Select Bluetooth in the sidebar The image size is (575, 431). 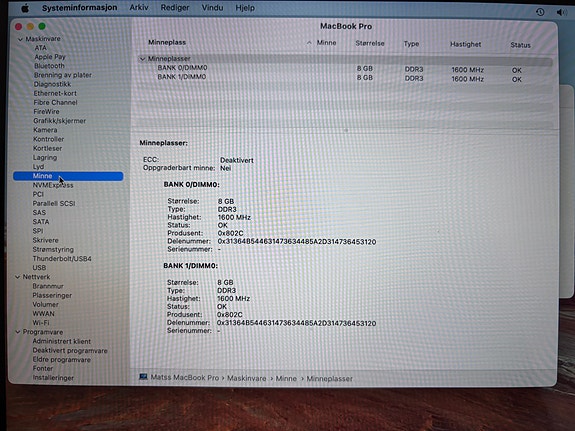[49, 66]
